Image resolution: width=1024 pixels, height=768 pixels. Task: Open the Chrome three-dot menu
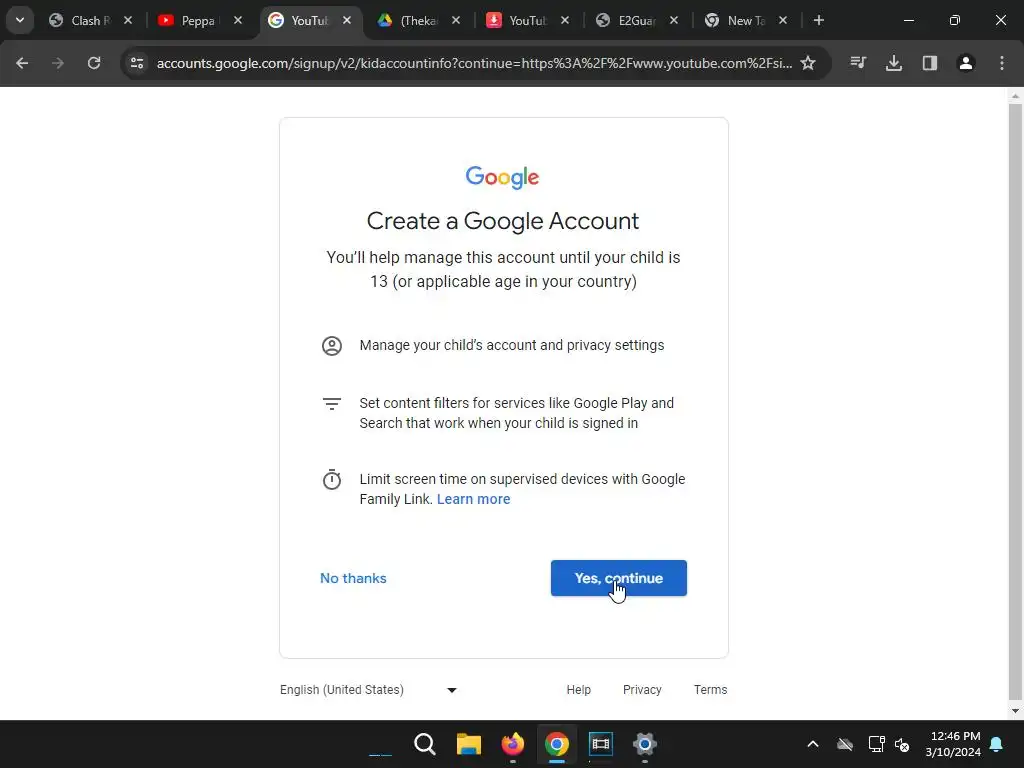(x=1002, y=63)
